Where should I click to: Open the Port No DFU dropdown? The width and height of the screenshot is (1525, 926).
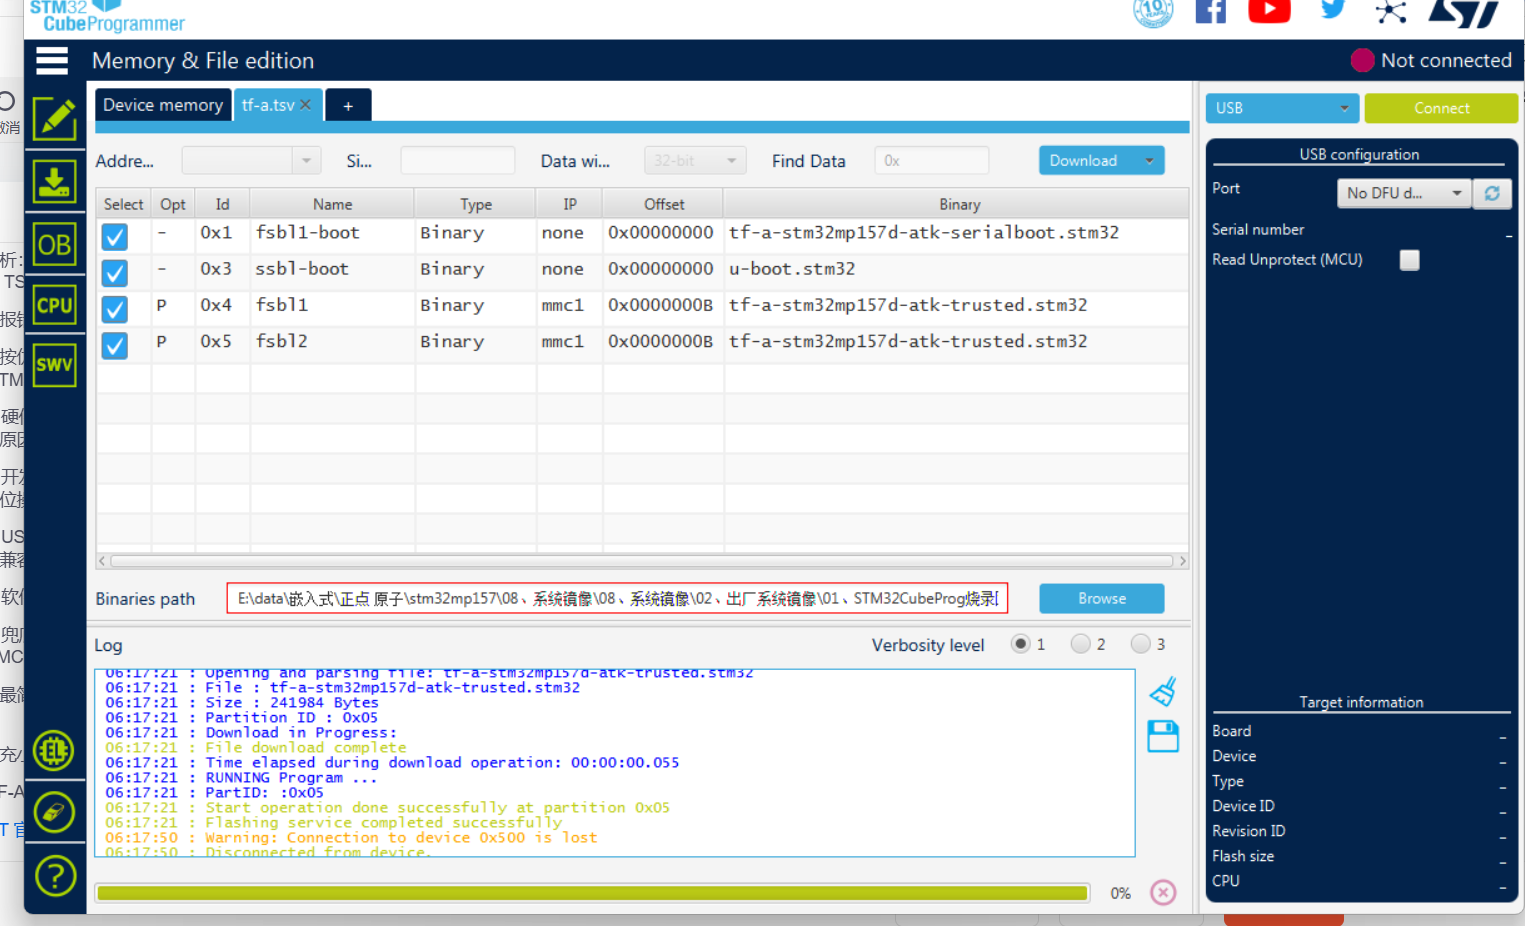point(1404,193)
